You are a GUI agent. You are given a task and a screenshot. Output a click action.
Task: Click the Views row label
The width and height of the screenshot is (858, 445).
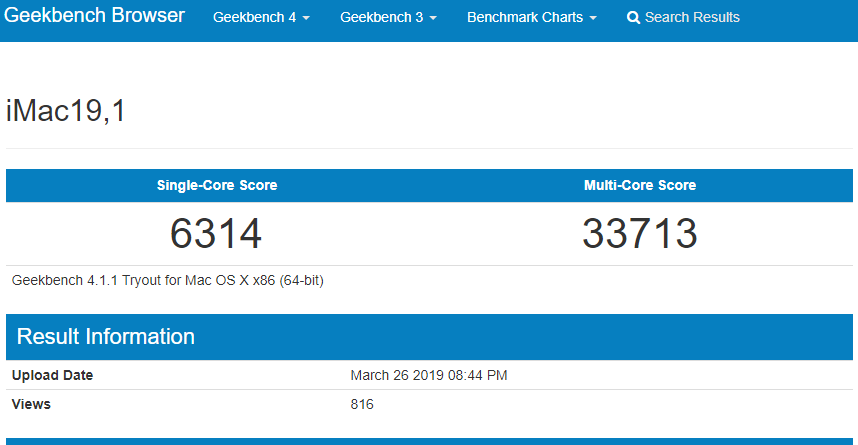(x=31, y=404)
